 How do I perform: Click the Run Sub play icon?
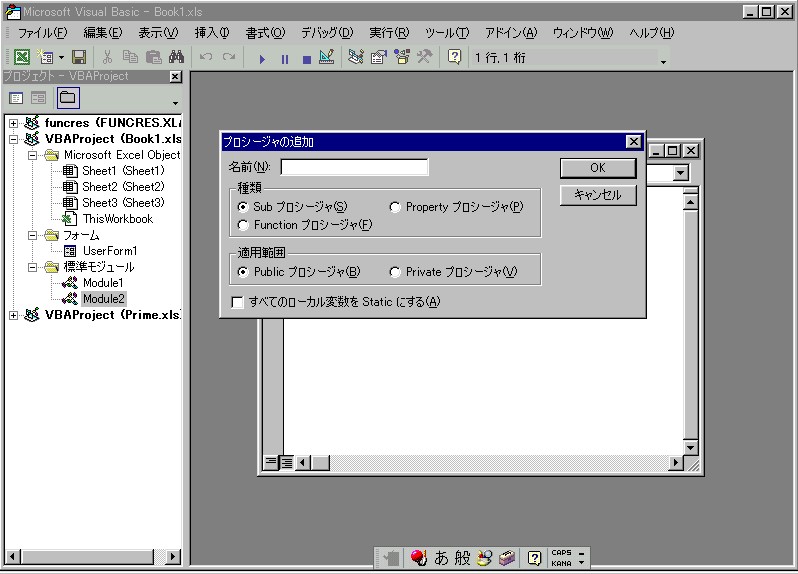[262, 59]
